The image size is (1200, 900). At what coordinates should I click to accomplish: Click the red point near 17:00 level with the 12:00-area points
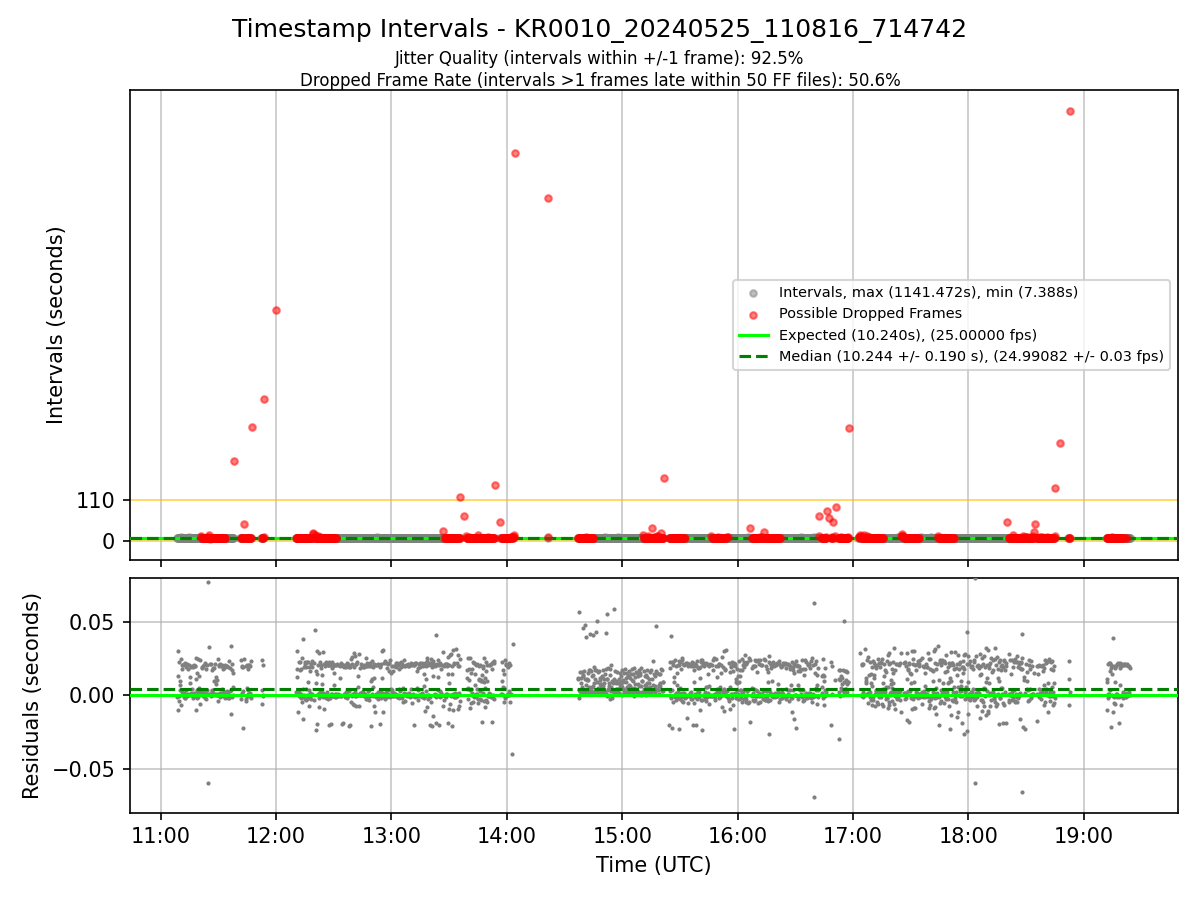(849, 428)
